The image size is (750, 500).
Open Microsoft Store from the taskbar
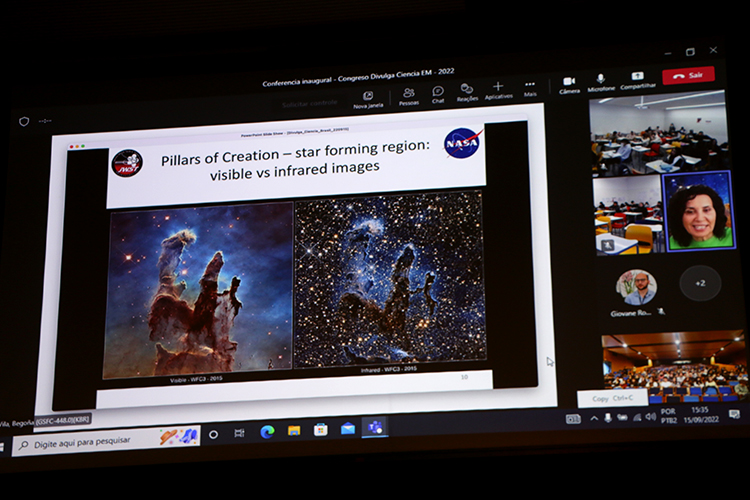(x=320, y=429)
